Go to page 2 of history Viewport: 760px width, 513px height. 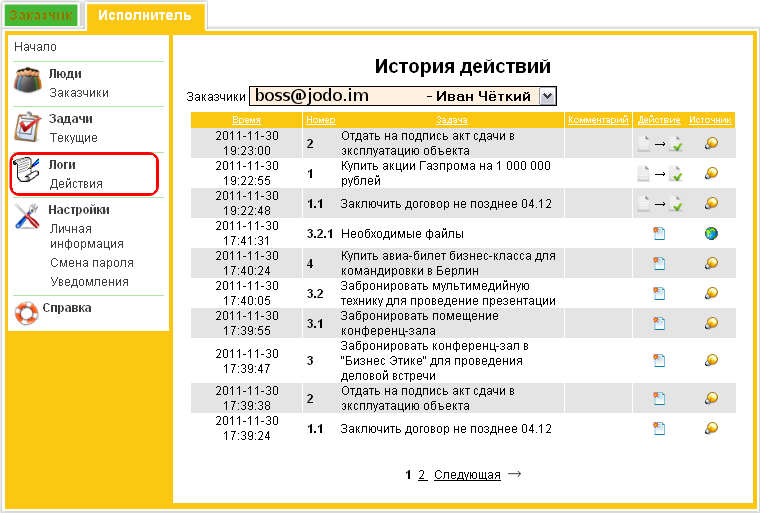coord(422,475)
